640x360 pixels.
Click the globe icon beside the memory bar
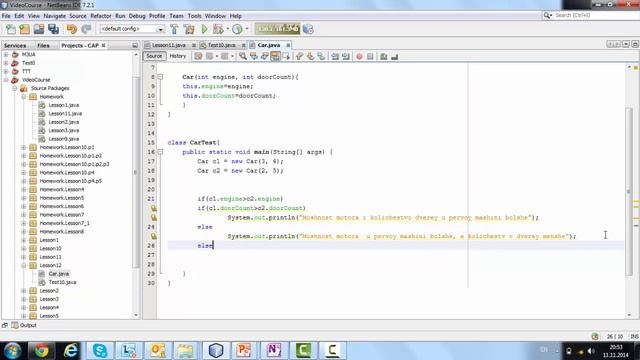308,29
